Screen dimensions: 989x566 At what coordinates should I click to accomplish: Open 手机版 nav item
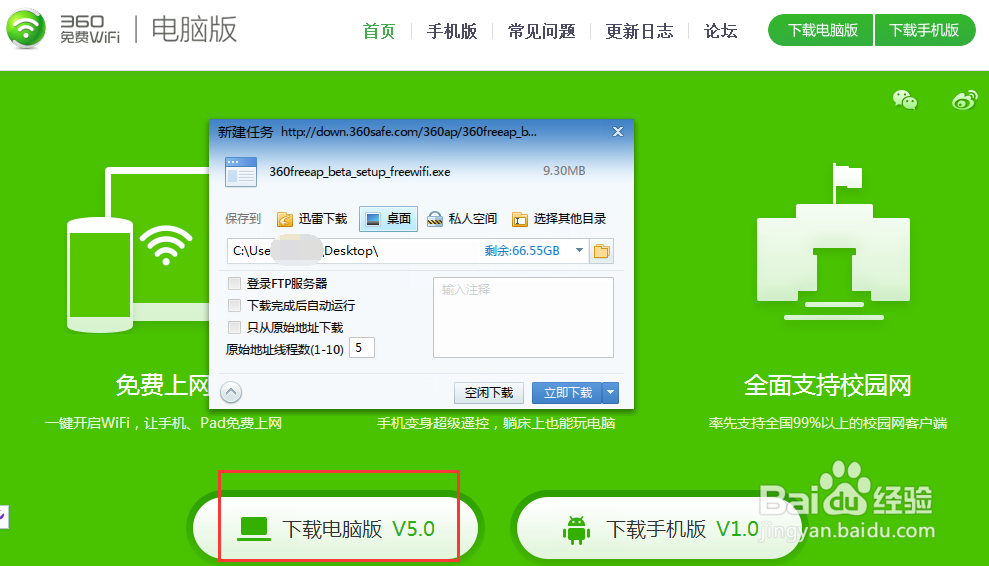pyautogui.click(x=452, y=31)
